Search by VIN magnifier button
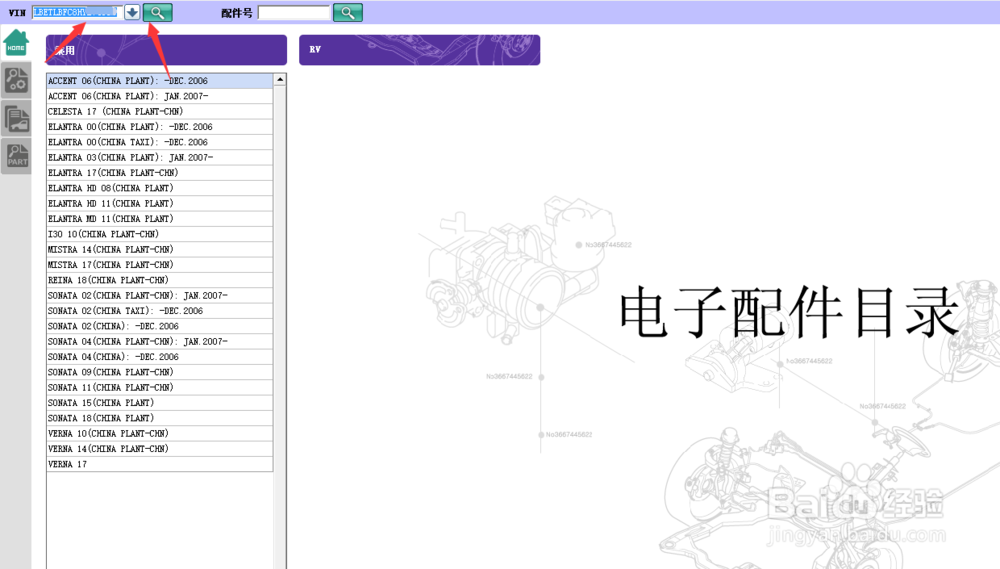Viewport: 1000px width, 569px height. [158, 12]
